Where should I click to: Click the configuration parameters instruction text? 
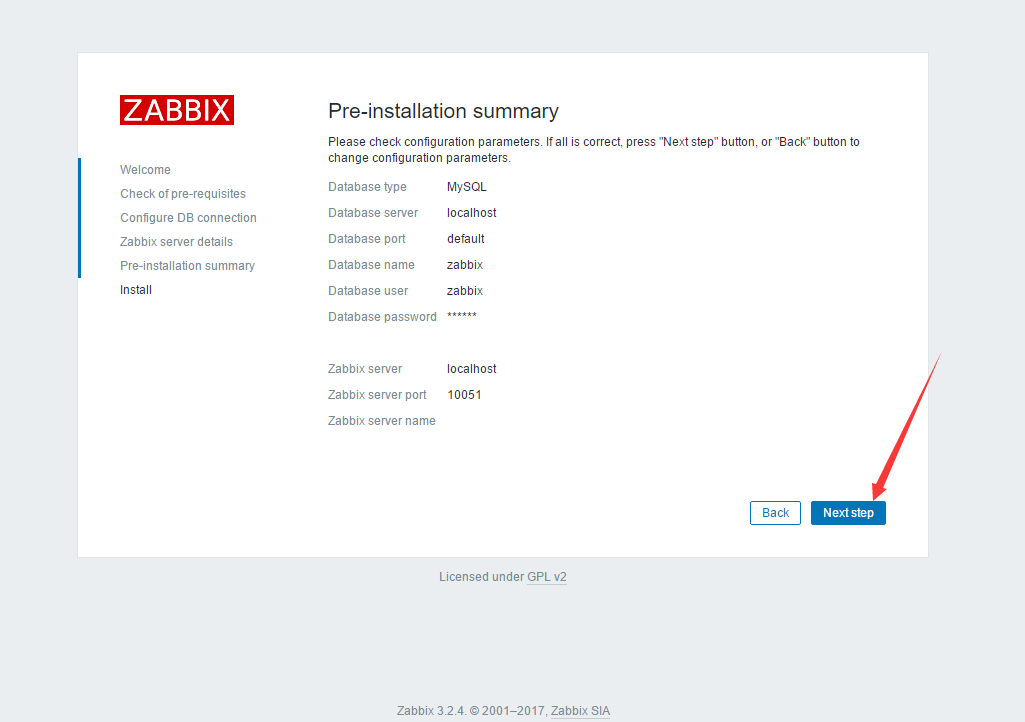point(594,150)
